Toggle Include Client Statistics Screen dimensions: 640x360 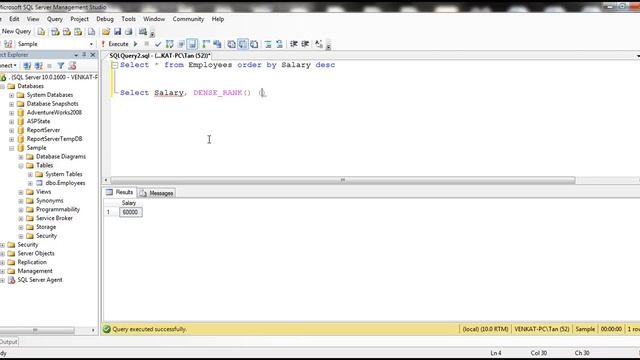[217, 44]
